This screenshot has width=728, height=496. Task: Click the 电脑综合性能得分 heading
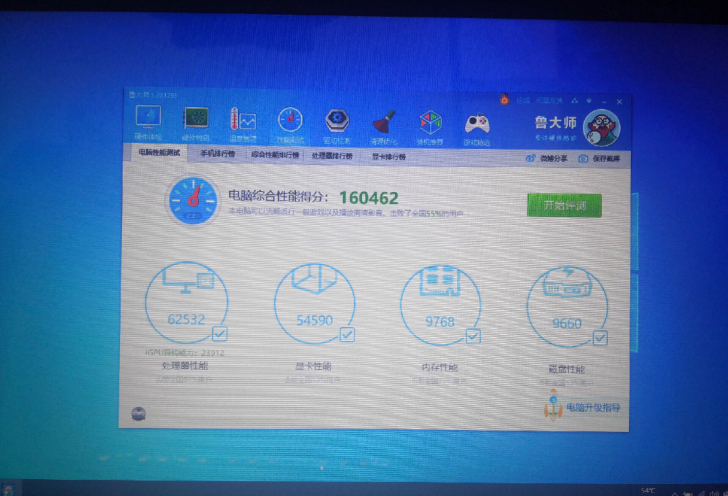(278, 196)
